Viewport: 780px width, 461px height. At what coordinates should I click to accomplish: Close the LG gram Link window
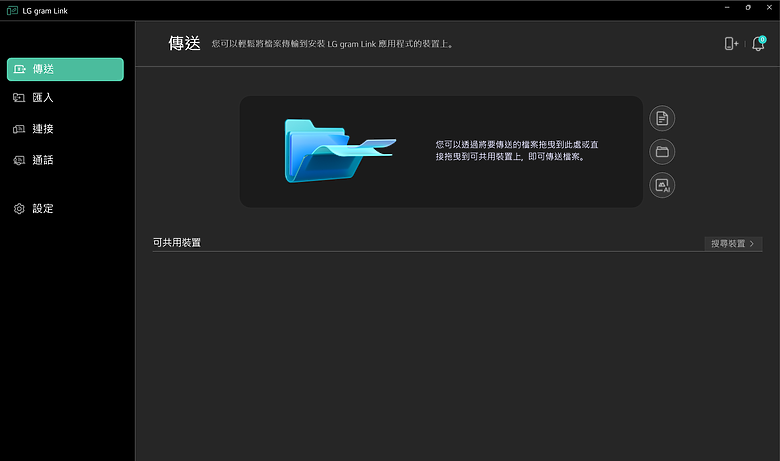pyautogui.click(x=769, y=7)
